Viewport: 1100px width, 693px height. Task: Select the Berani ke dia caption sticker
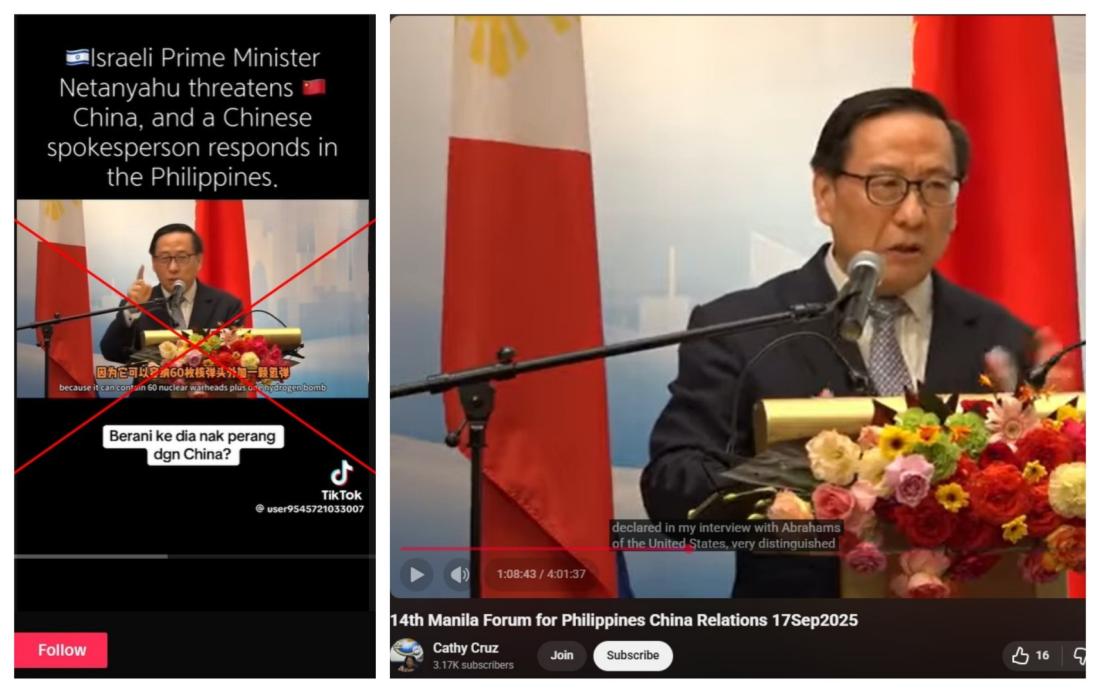point(193,445)
